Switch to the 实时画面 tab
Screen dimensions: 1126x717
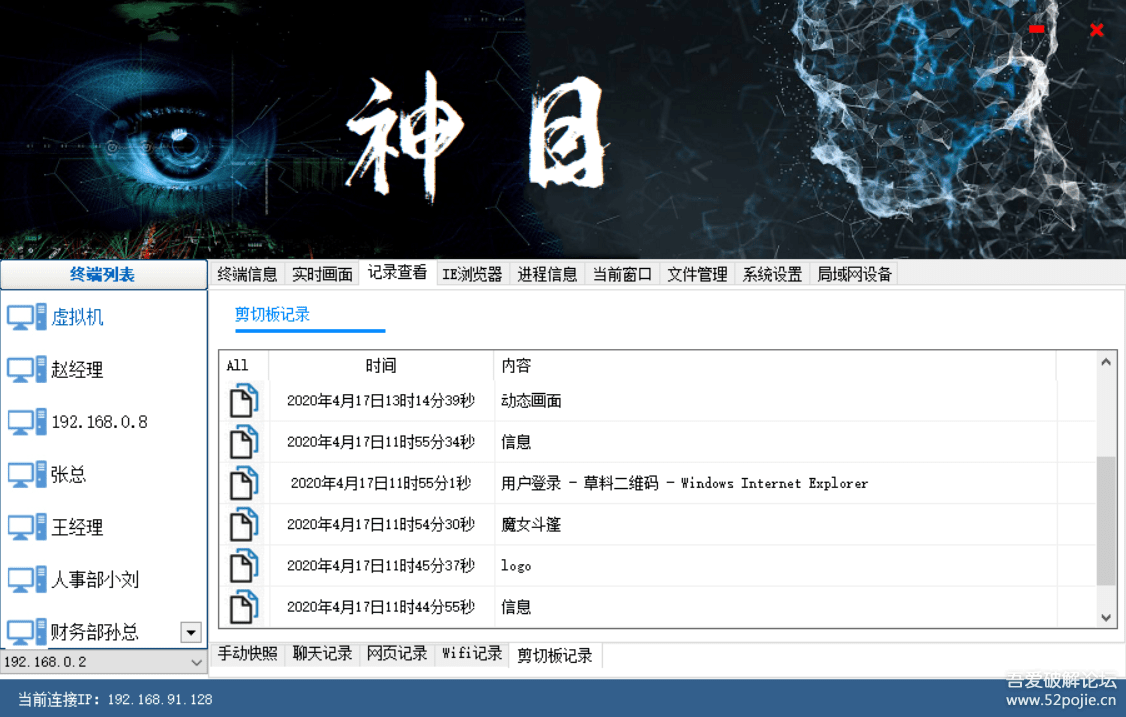[321, 273]
